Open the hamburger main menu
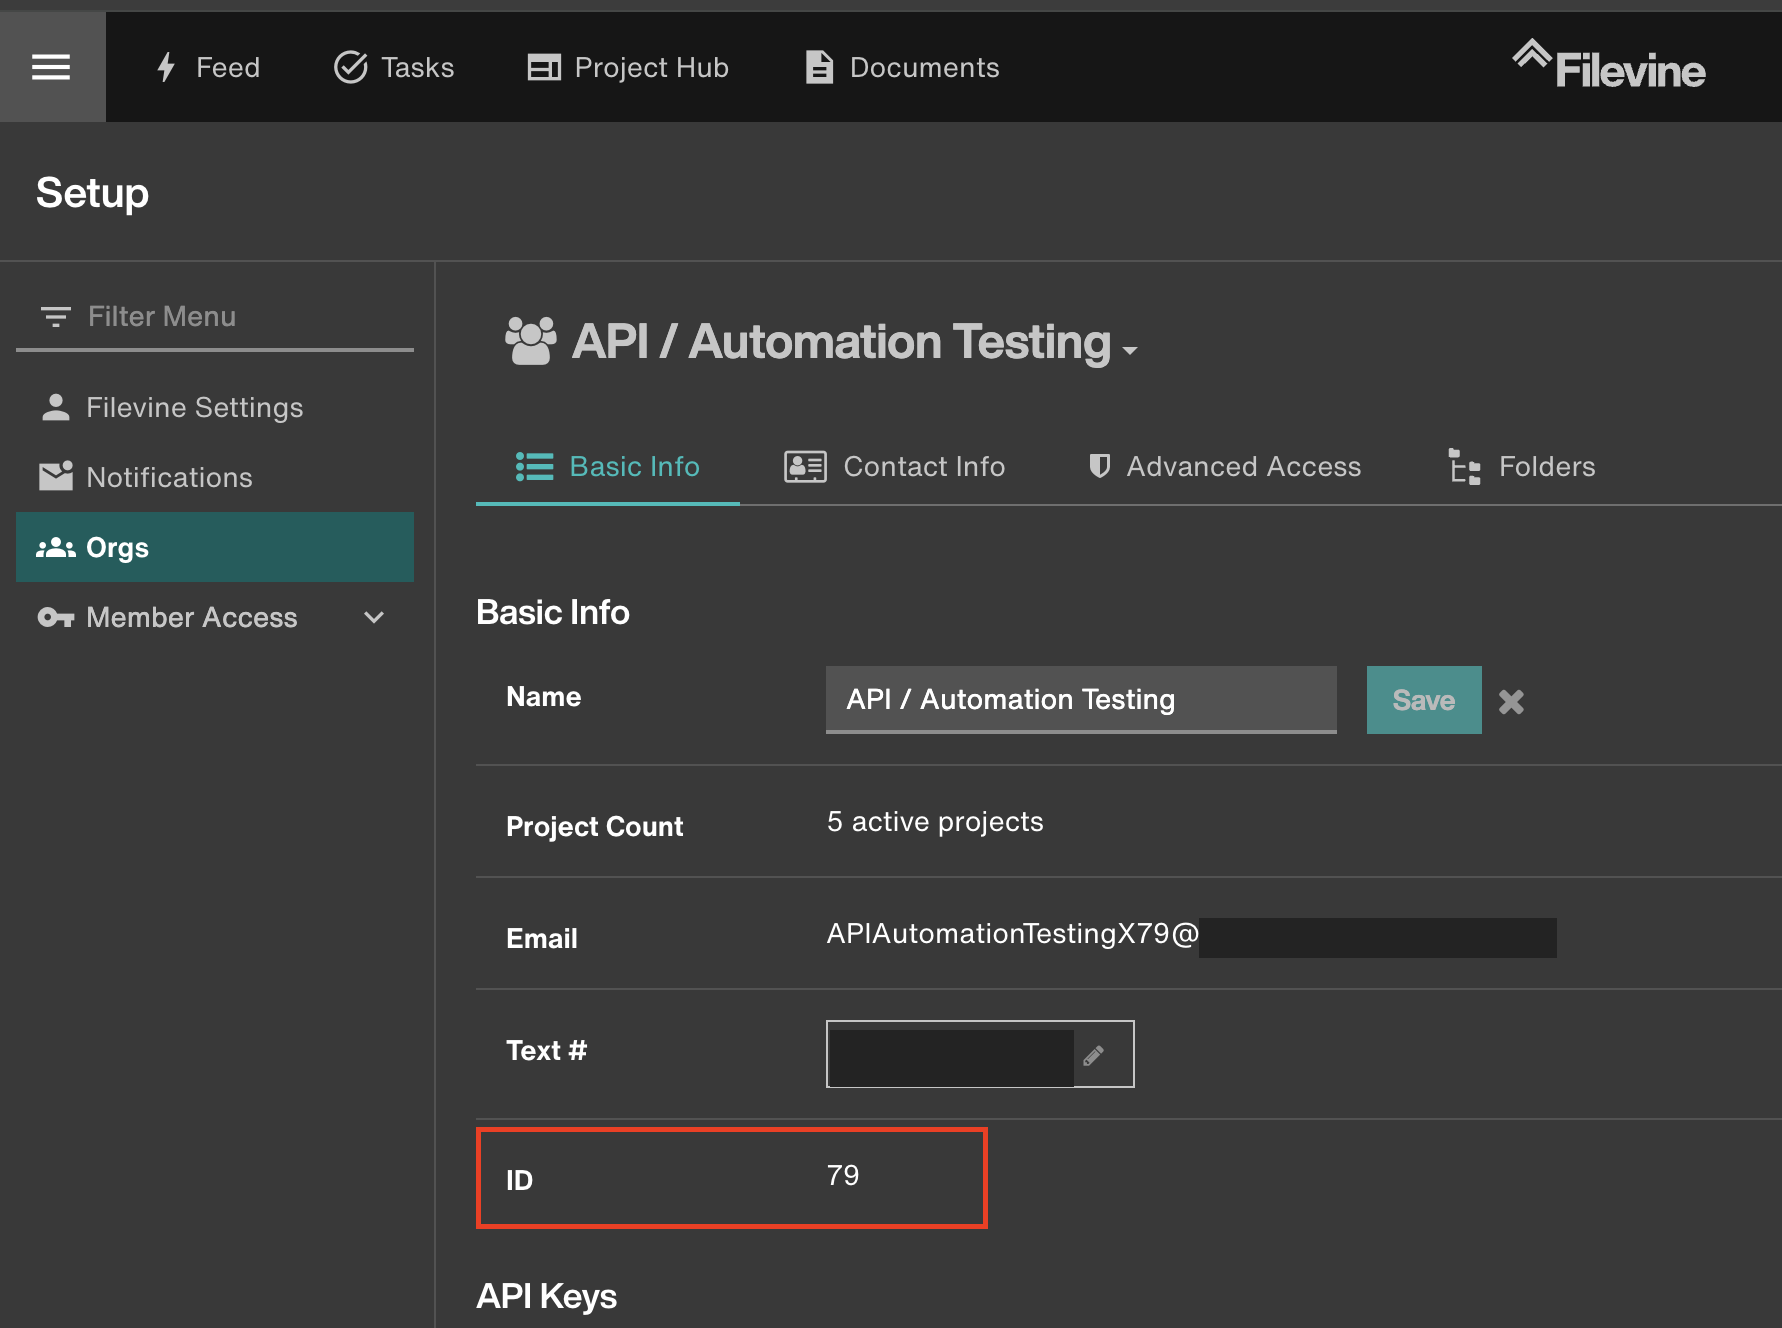 (51, 67)
